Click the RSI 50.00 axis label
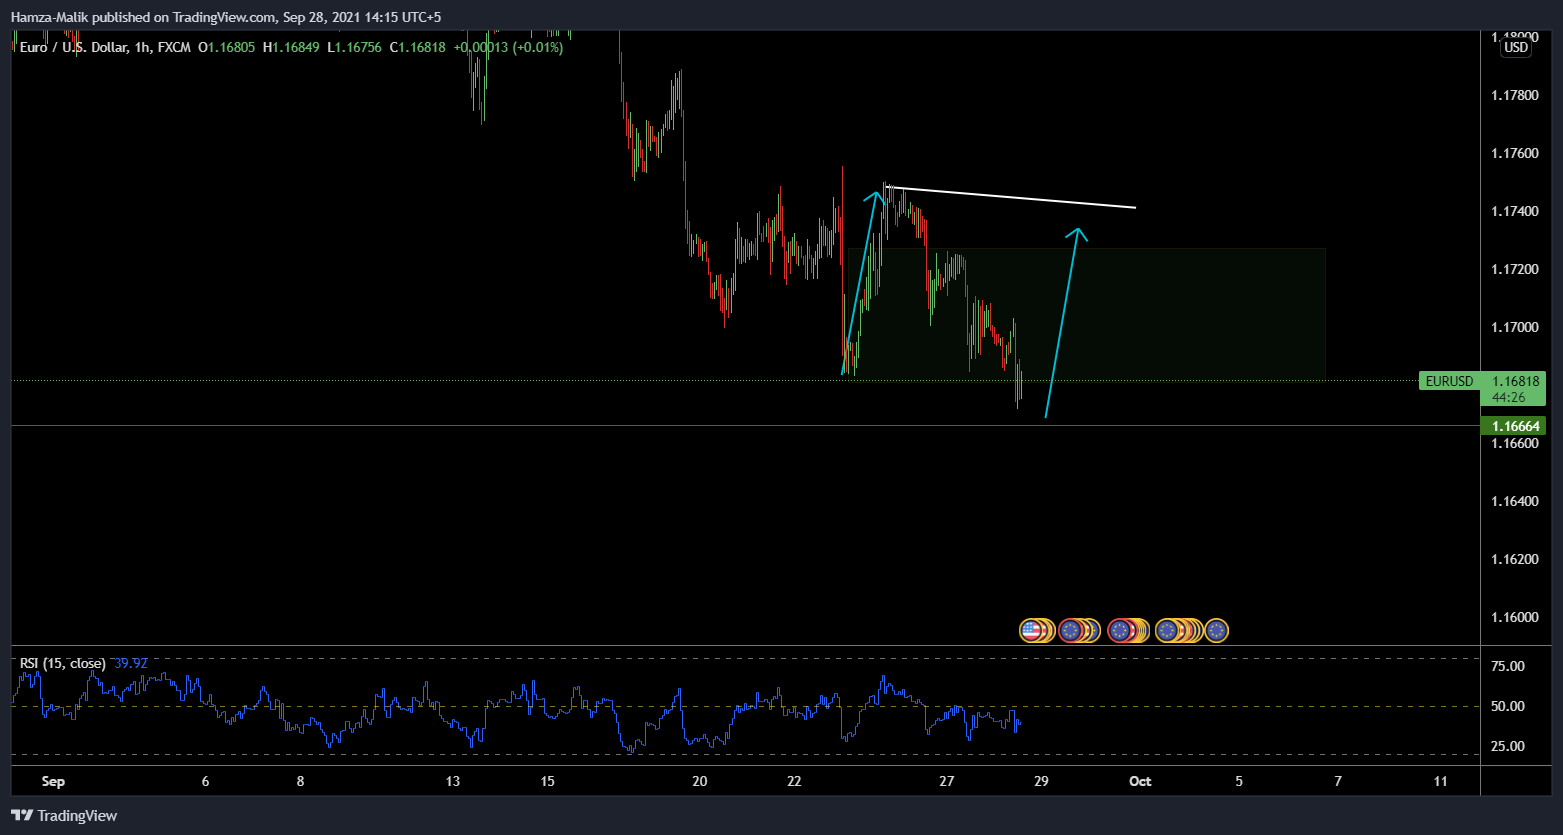Image resolution: width=1563 pixels, height=835 pixels. tap(1507, 706)
